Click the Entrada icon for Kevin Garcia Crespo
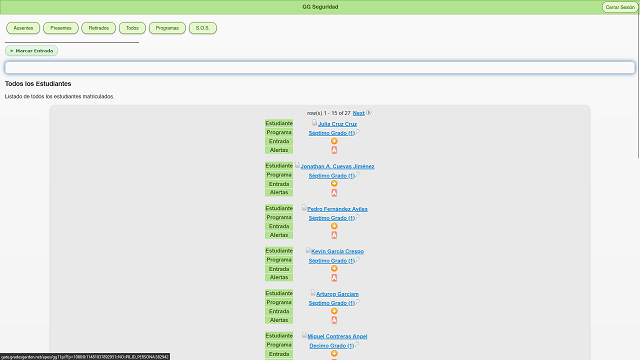The width and height of the screenshot is (640, 360). [334, 269]
